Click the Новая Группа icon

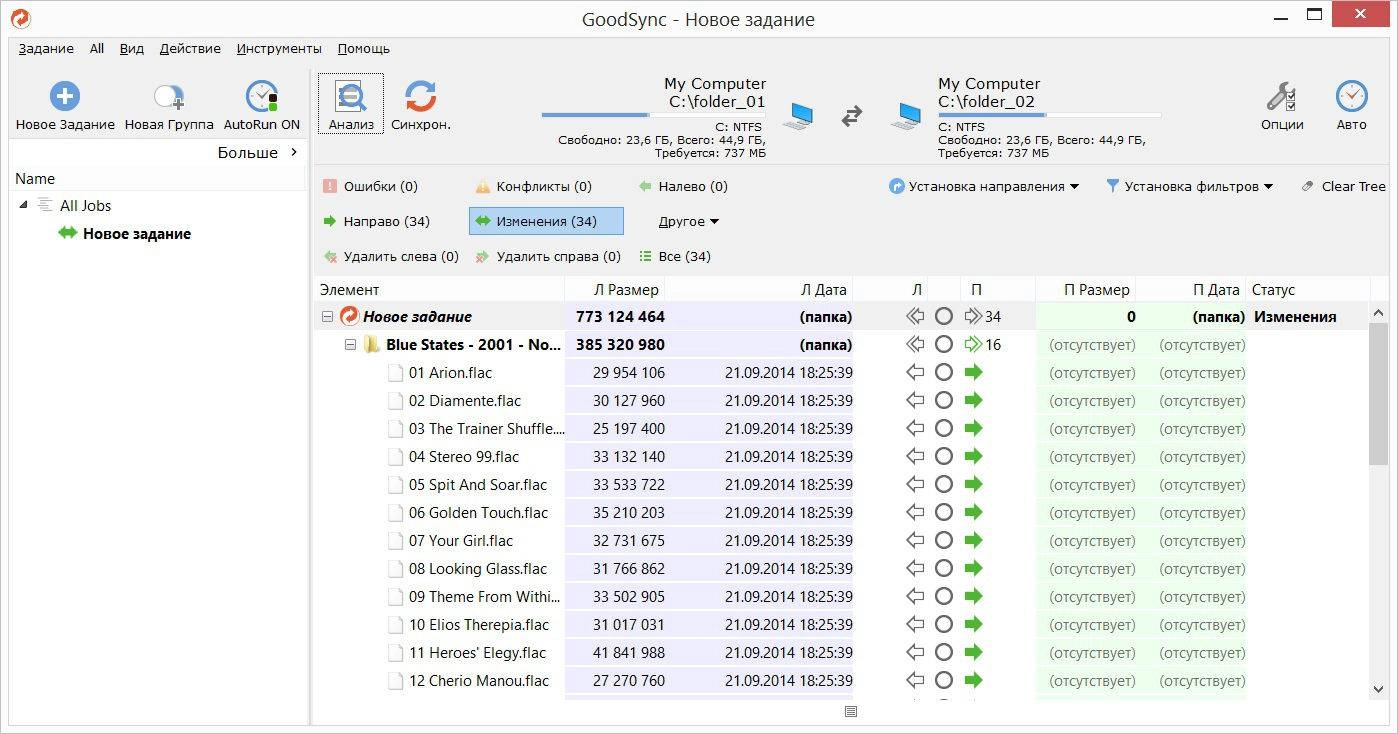coord(169,96)
